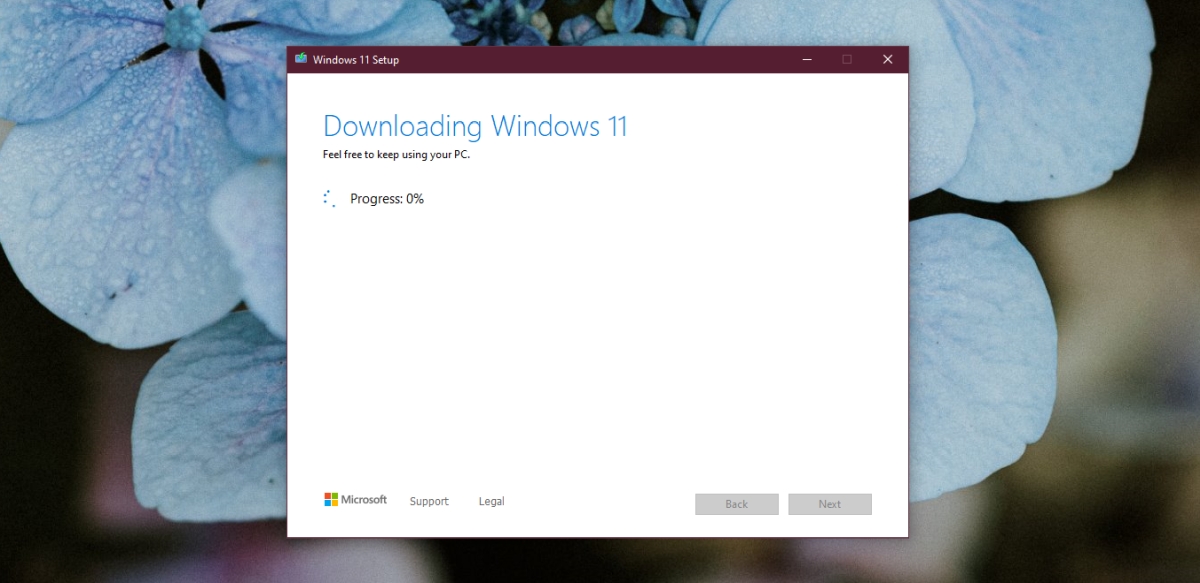Click the 'Downloading Windows 11' heading
This screenshot has width=1200, height=583.
[475, 127]
